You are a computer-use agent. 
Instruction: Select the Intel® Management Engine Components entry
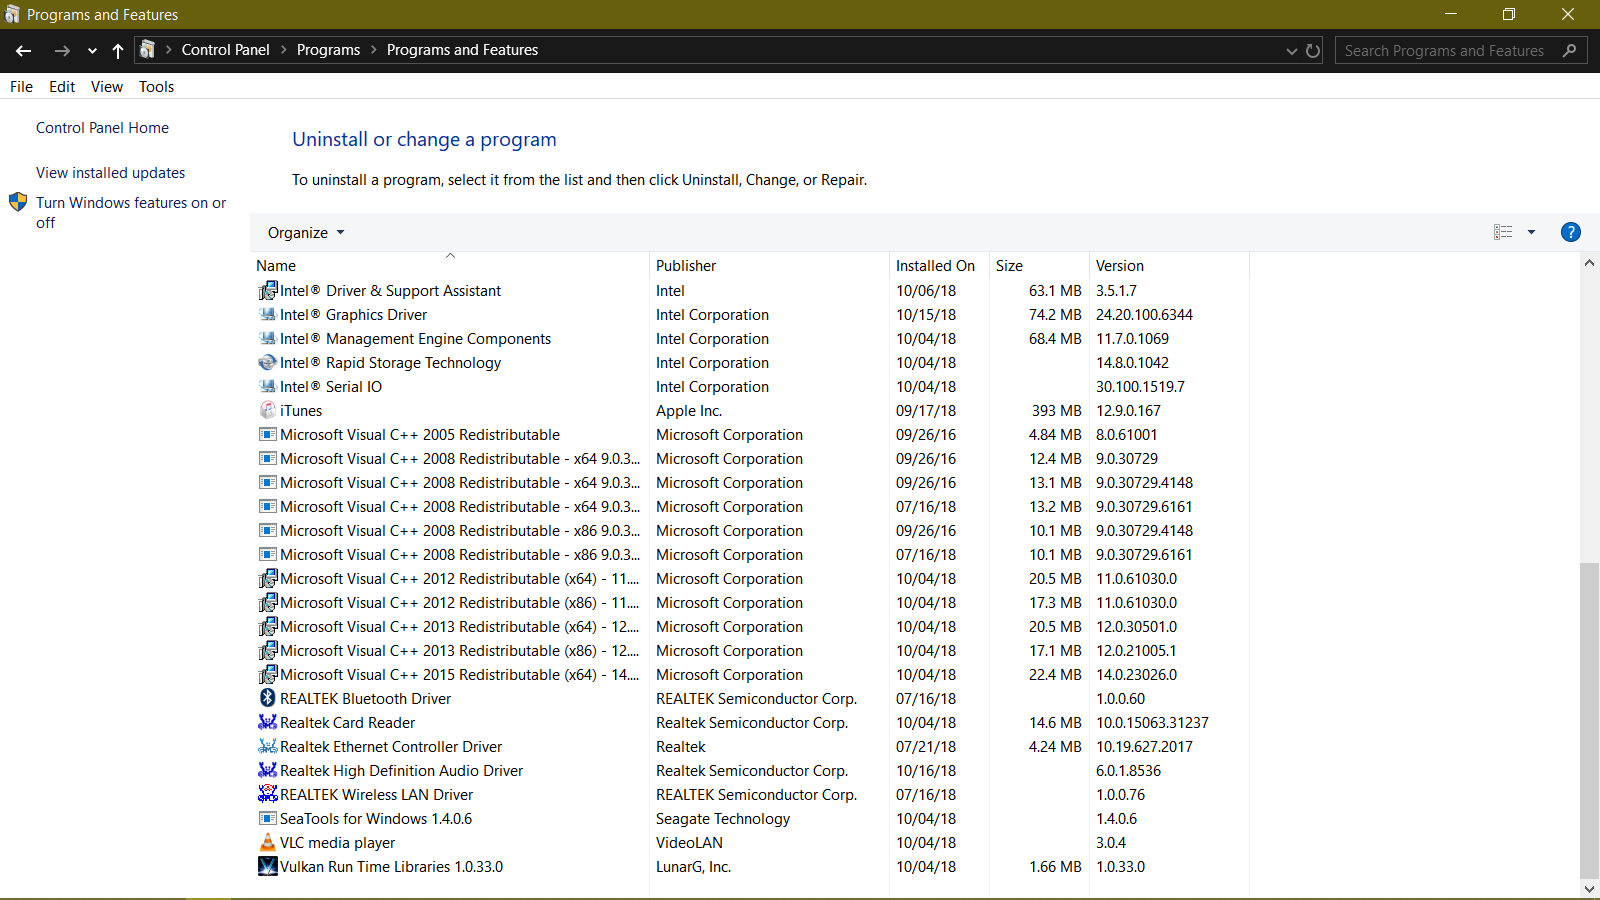tap(415, 339)
